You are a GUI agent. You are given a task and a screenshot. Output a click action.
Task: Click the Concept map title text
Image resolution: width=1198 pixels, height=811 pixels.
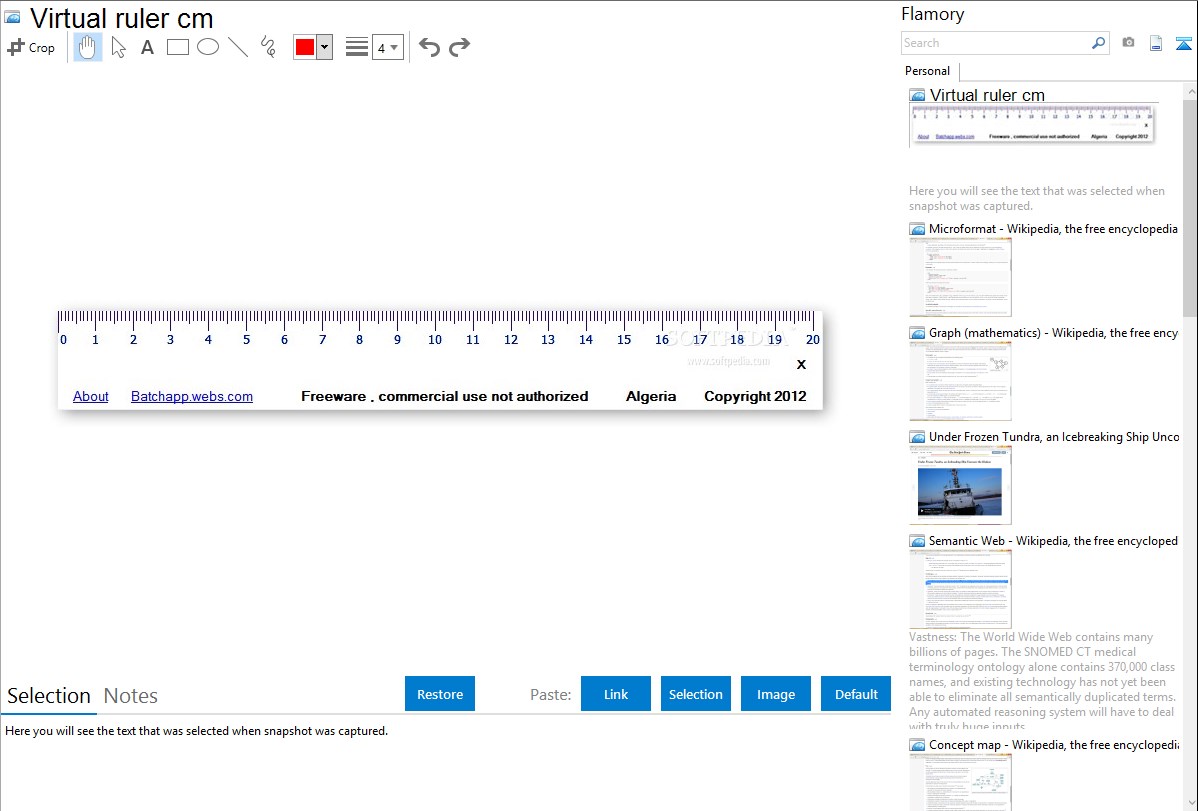(x=1054, y=744)
